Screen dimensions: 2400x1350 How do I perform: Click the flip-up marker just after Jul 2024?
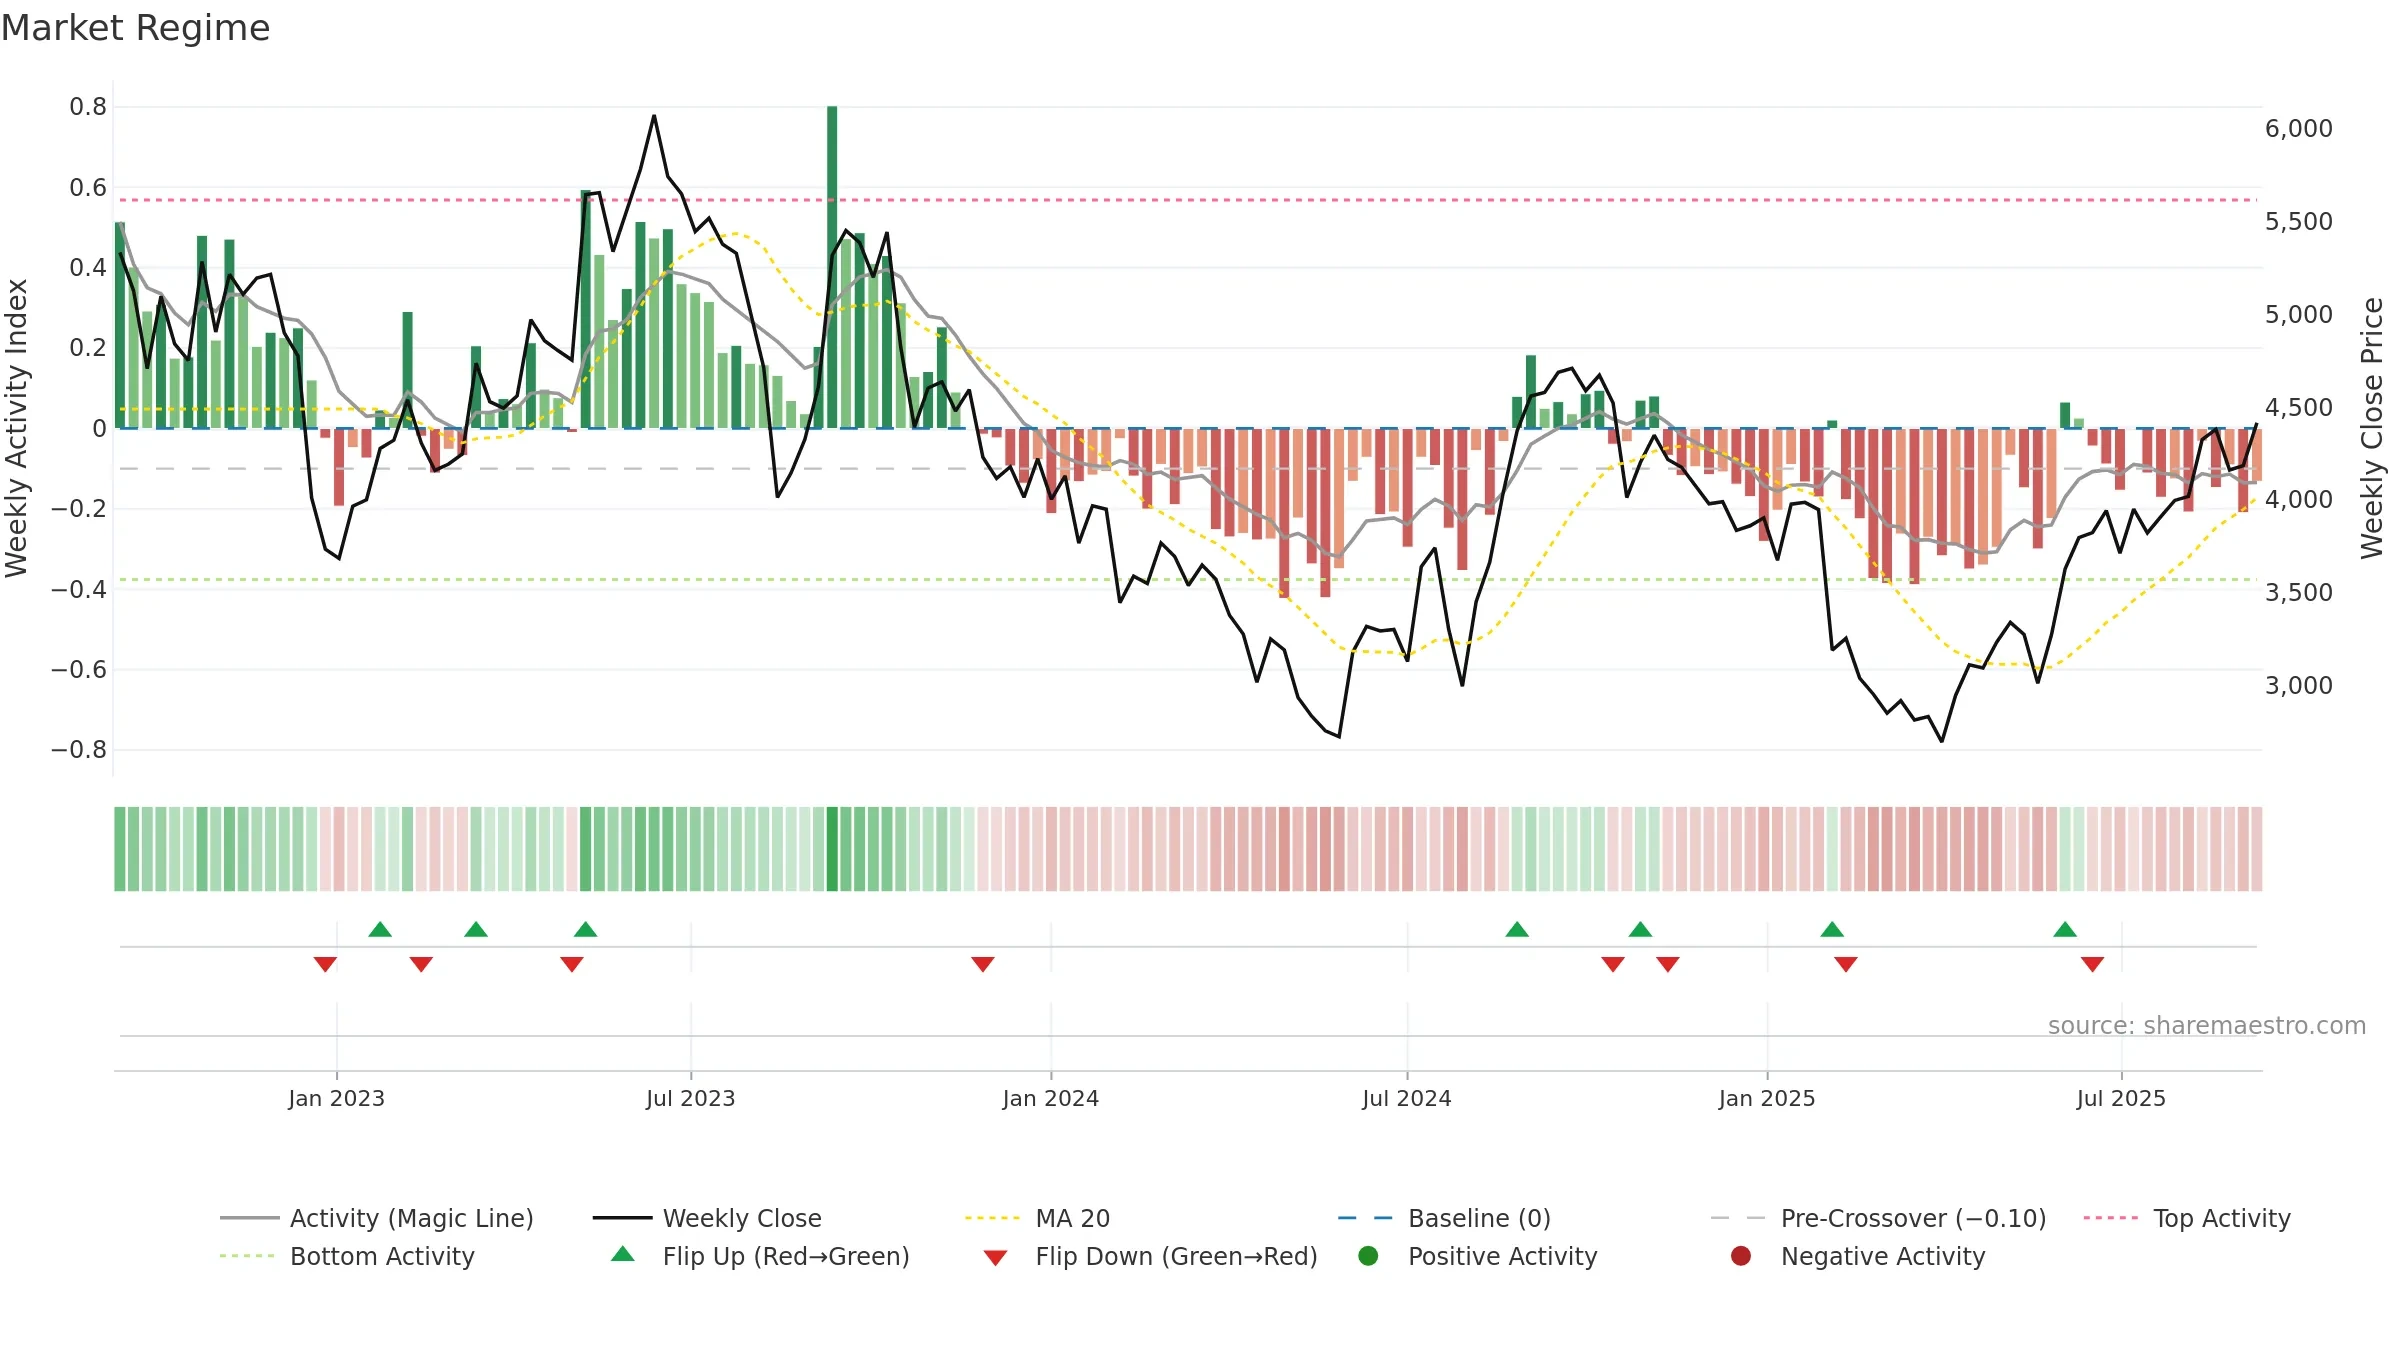point(1517,929)
